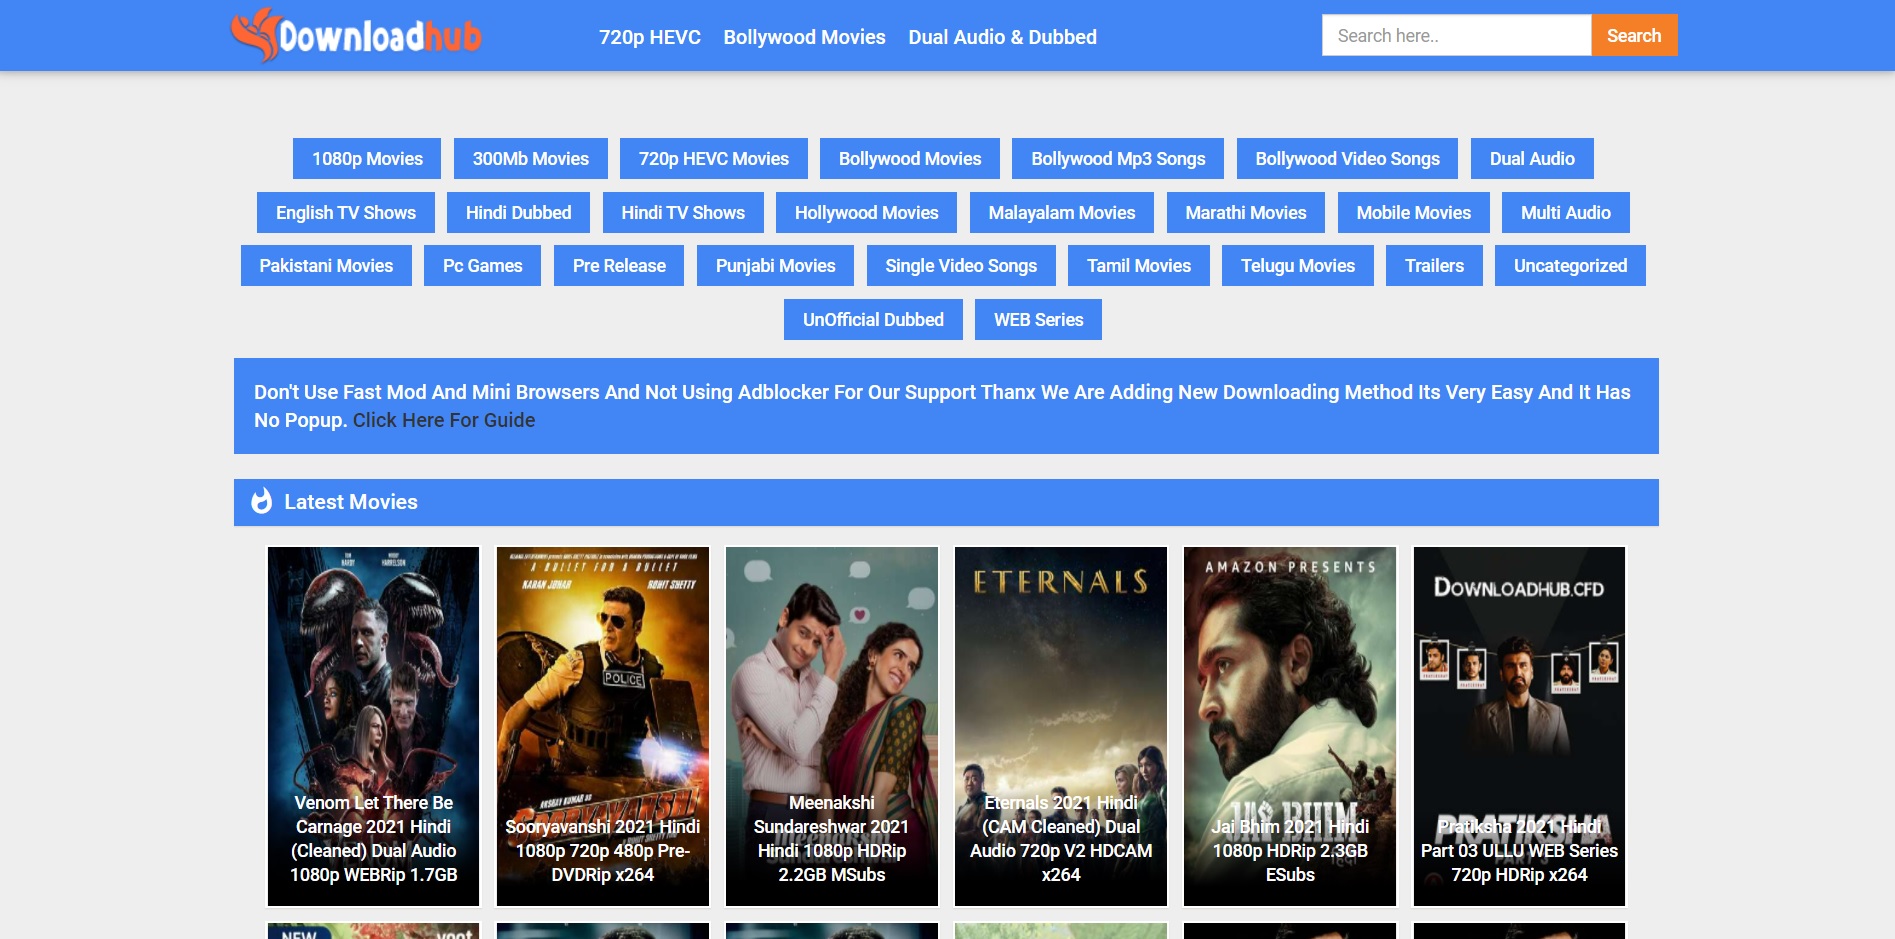Open the 720p HEVC menu item
The height and width of the screenshot is (939, 1895).
[649, 37]
